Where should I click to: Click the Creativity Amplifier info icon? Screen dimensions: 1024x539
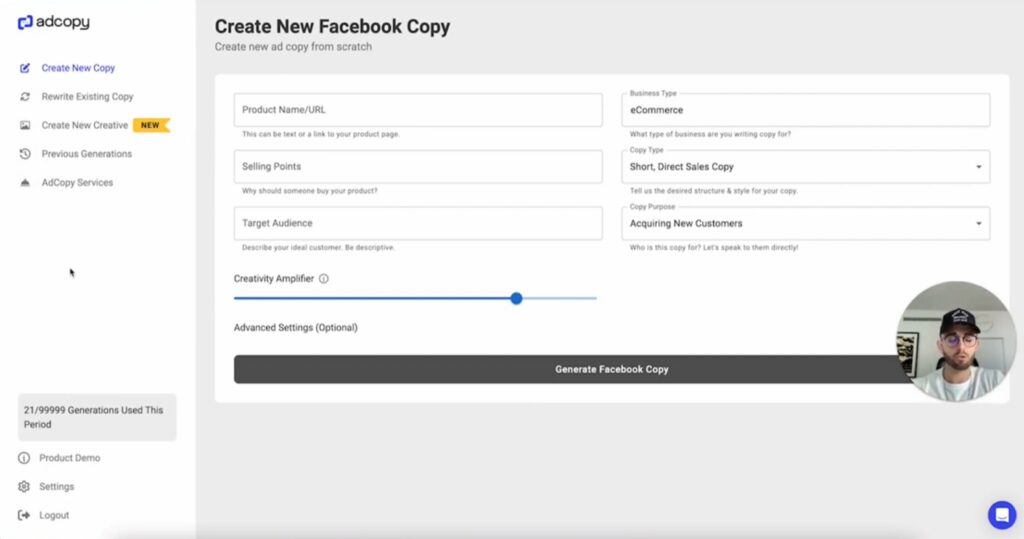click(324, 279)
